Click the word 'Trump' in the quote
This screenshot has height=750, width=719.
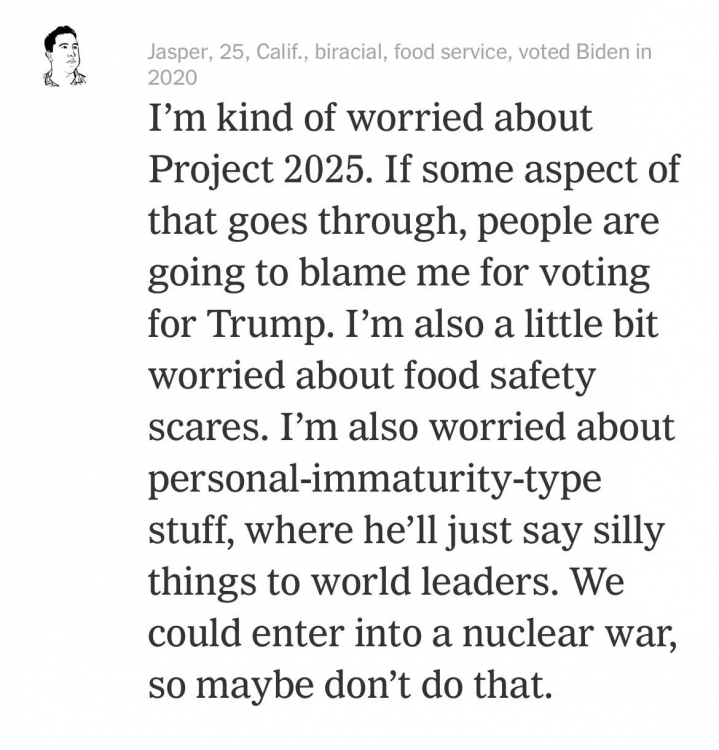coord(258,325)
